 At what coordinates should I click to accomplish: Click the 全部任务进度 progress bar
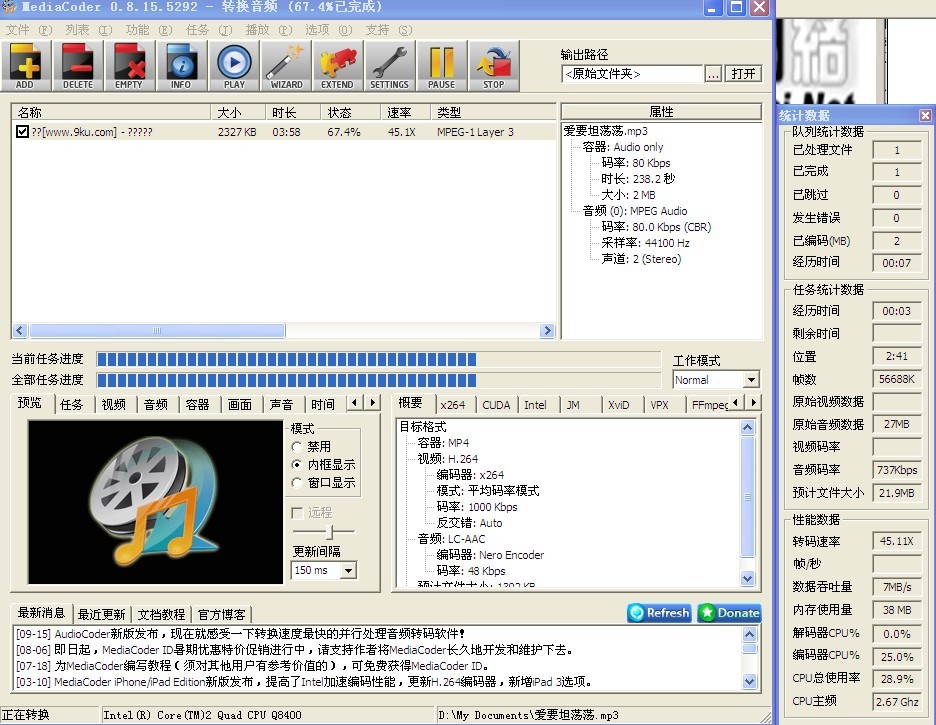tap(378, 380)
